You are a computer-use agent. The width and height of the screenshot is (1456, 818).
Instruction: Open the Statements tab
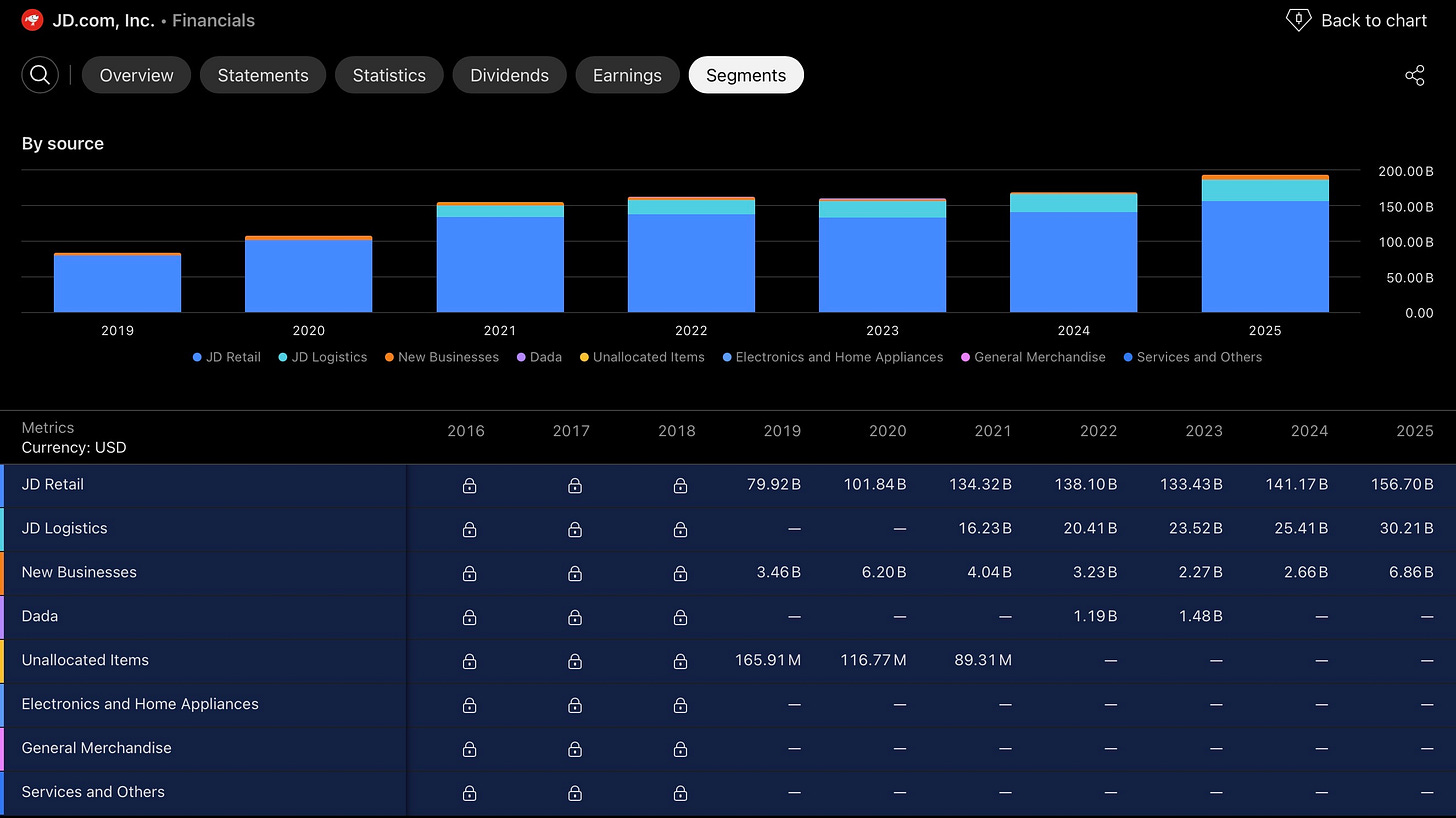point(263,75)
